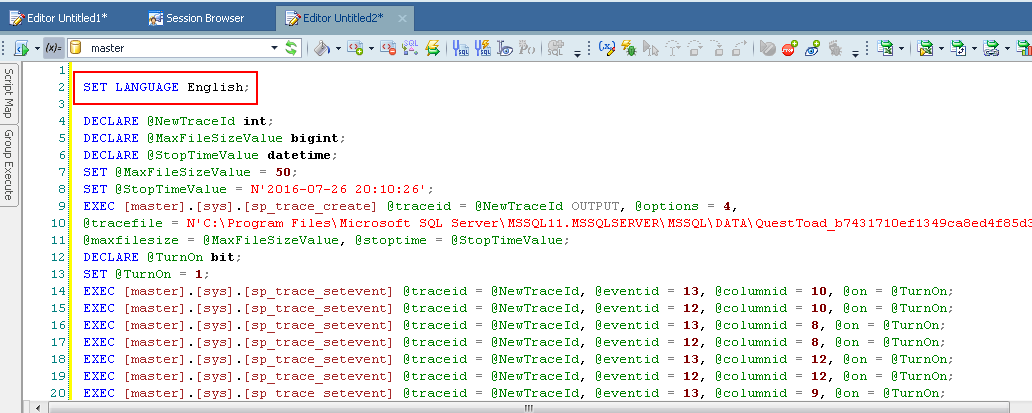Expand the paint bucket dropdown arrow
Viewport: 1032px width, 413px height.
pyautogui.click(x=338, y=48)
